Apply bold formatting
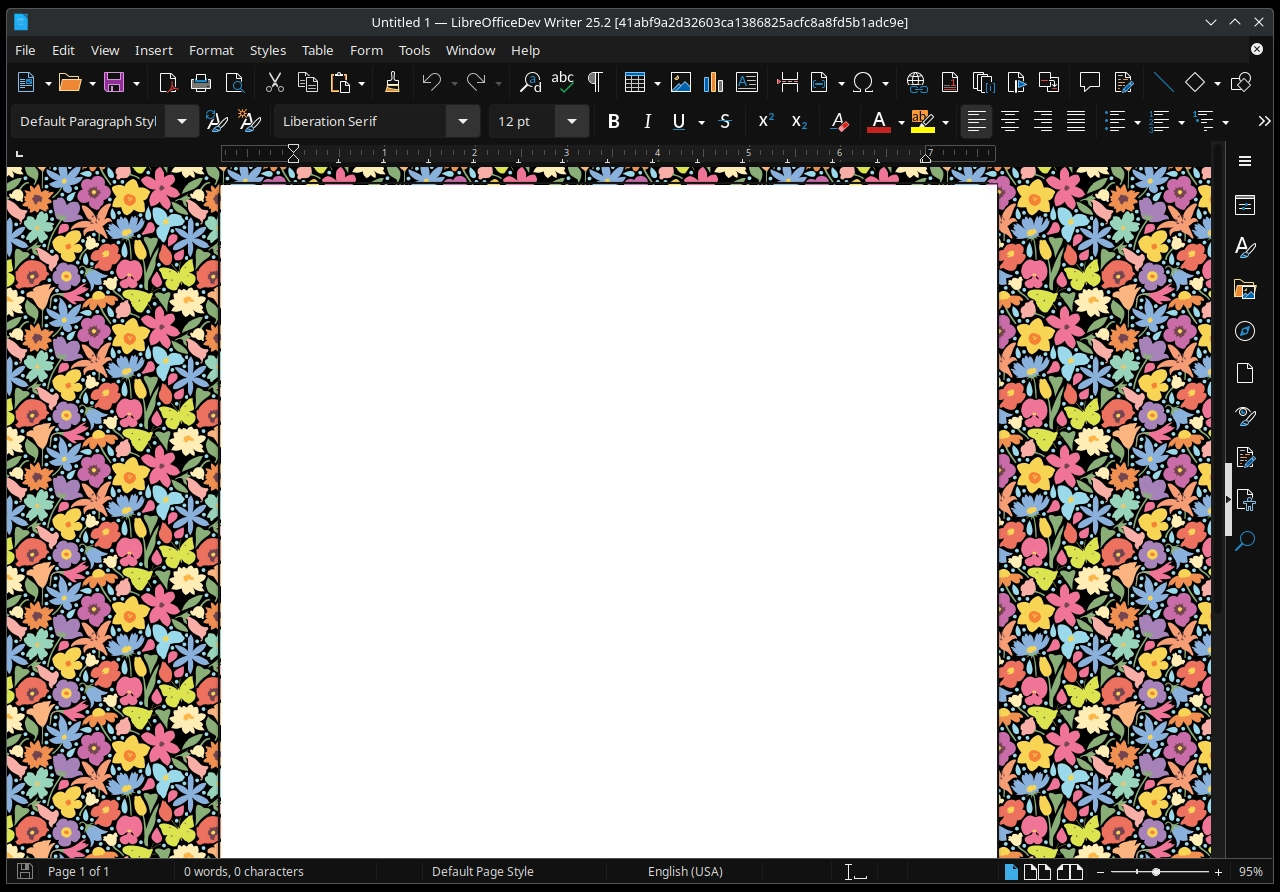The image size is (1280, 892). pyautogui.click(x=614, y=121)
